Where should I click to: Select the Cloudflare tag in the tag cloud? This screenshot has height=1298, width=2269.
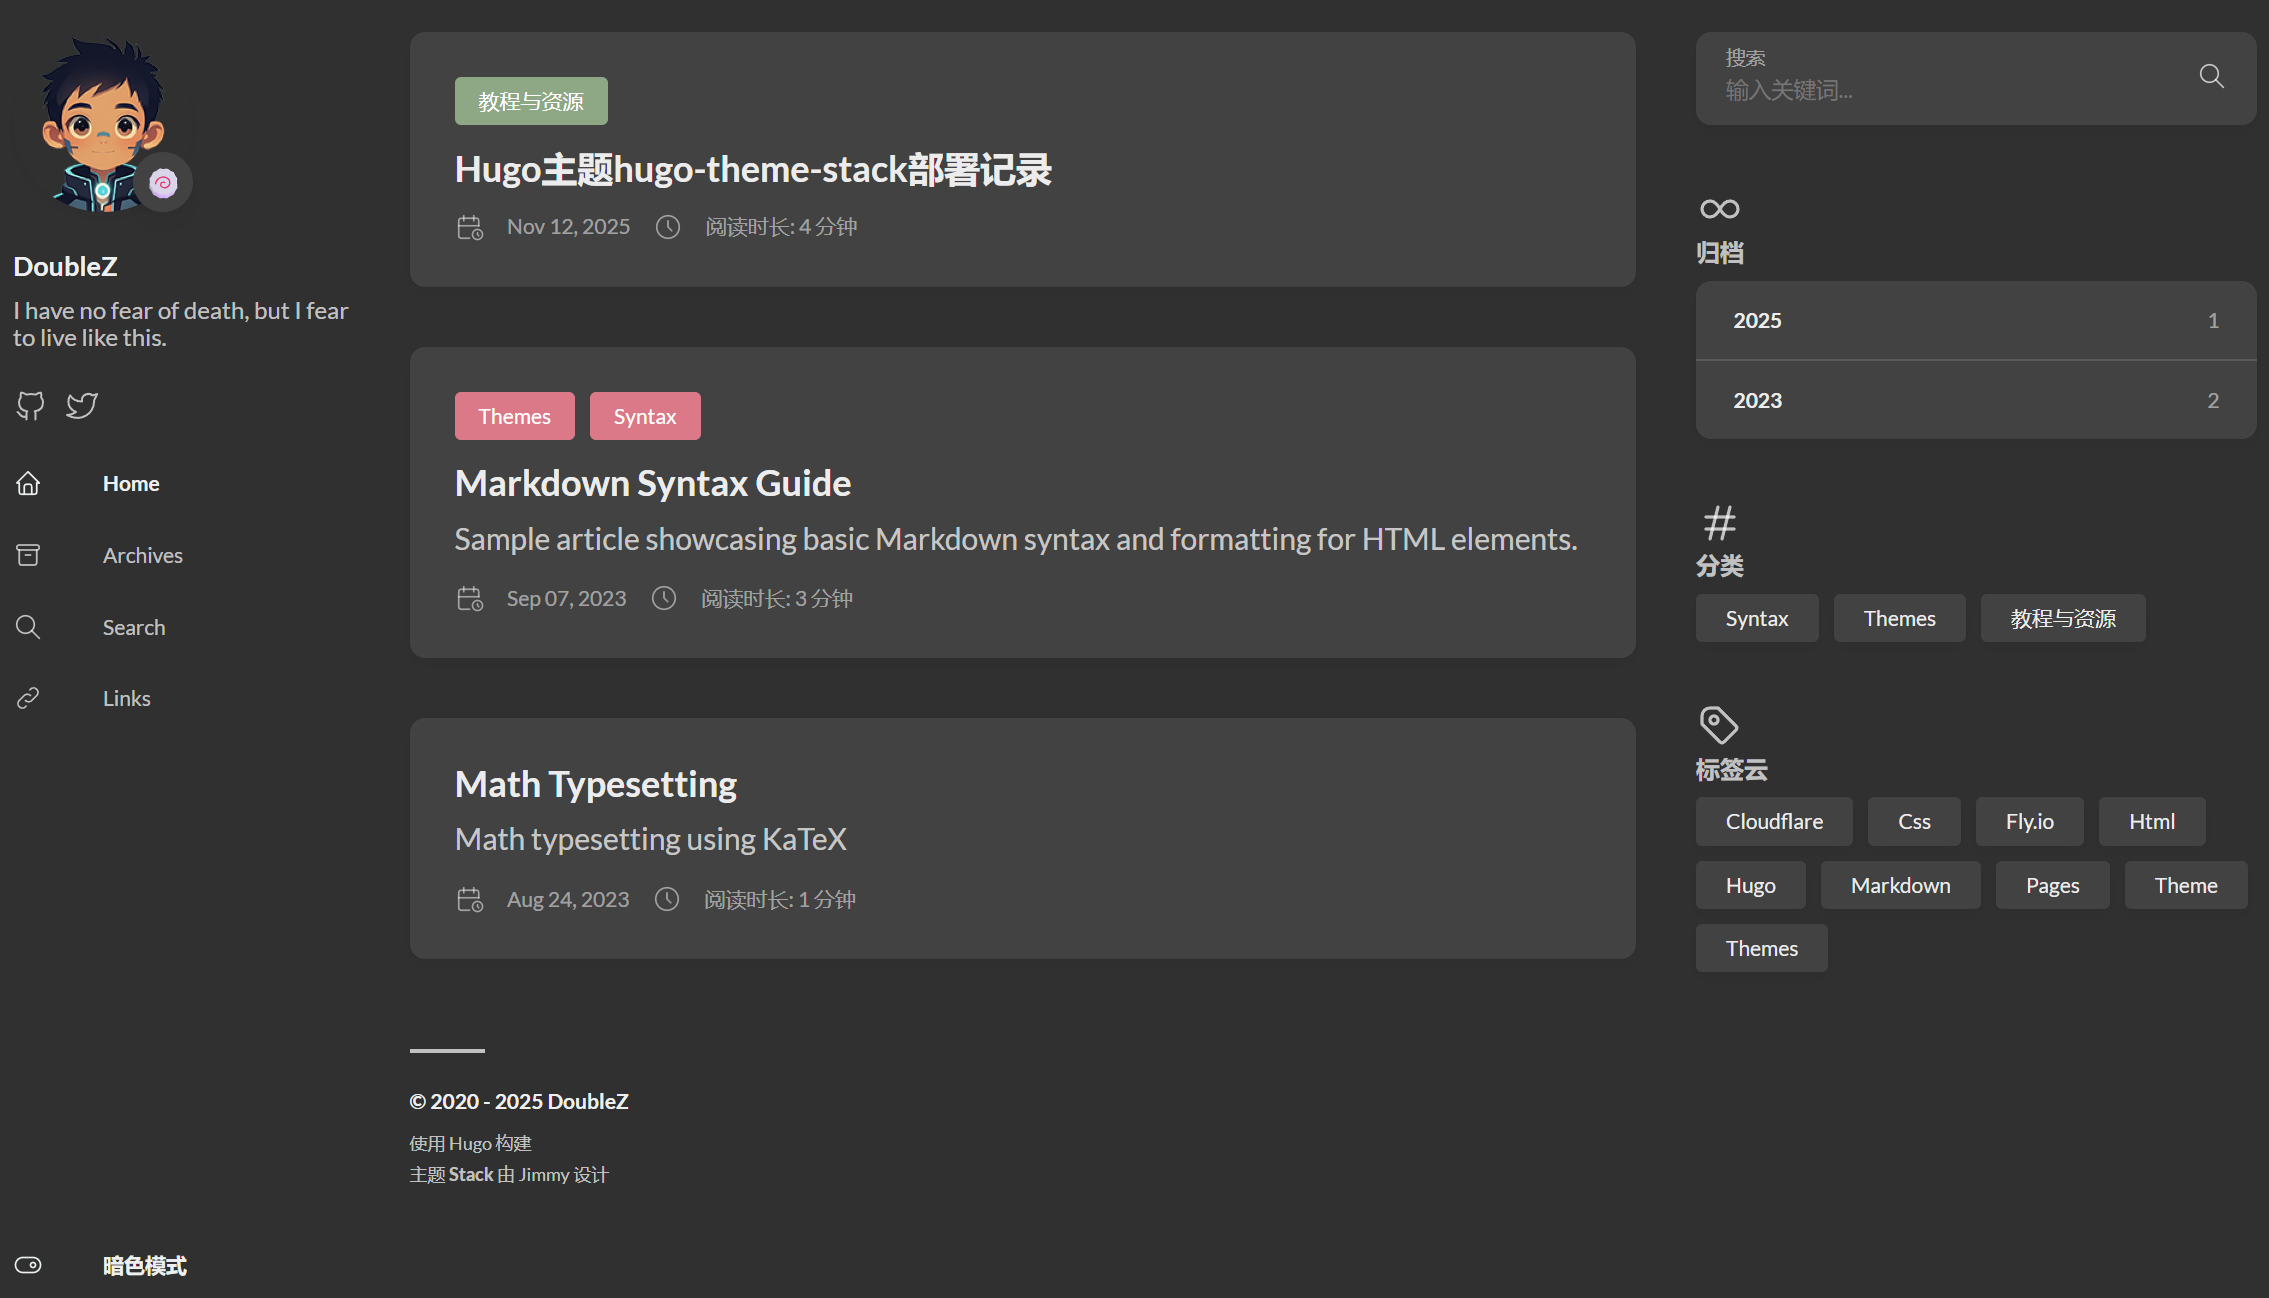pos(1773,821)
